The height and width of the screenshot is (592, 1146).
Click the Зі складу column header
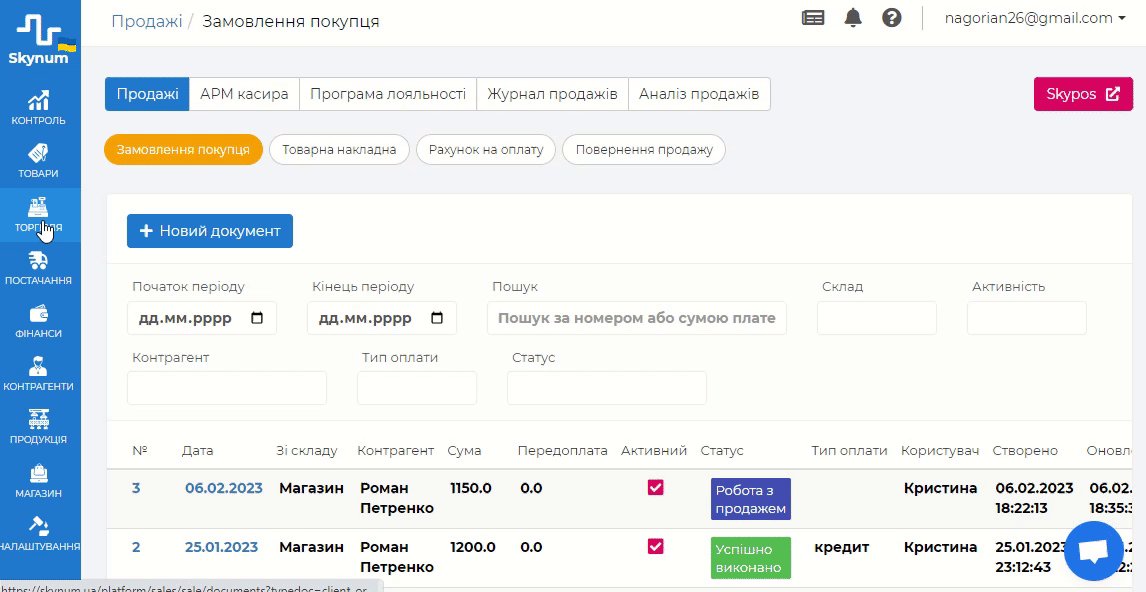coord(307,450)
